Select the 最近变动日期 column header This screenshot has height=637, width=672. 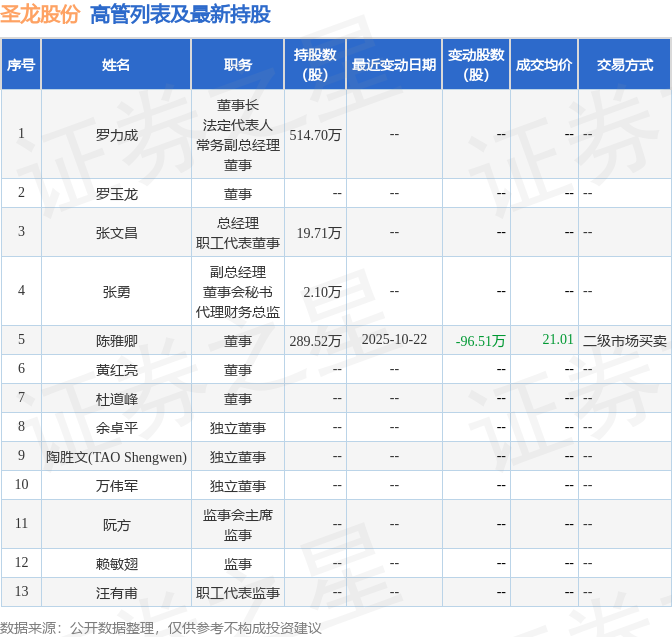pyautogui.click(x=394, y=65)
